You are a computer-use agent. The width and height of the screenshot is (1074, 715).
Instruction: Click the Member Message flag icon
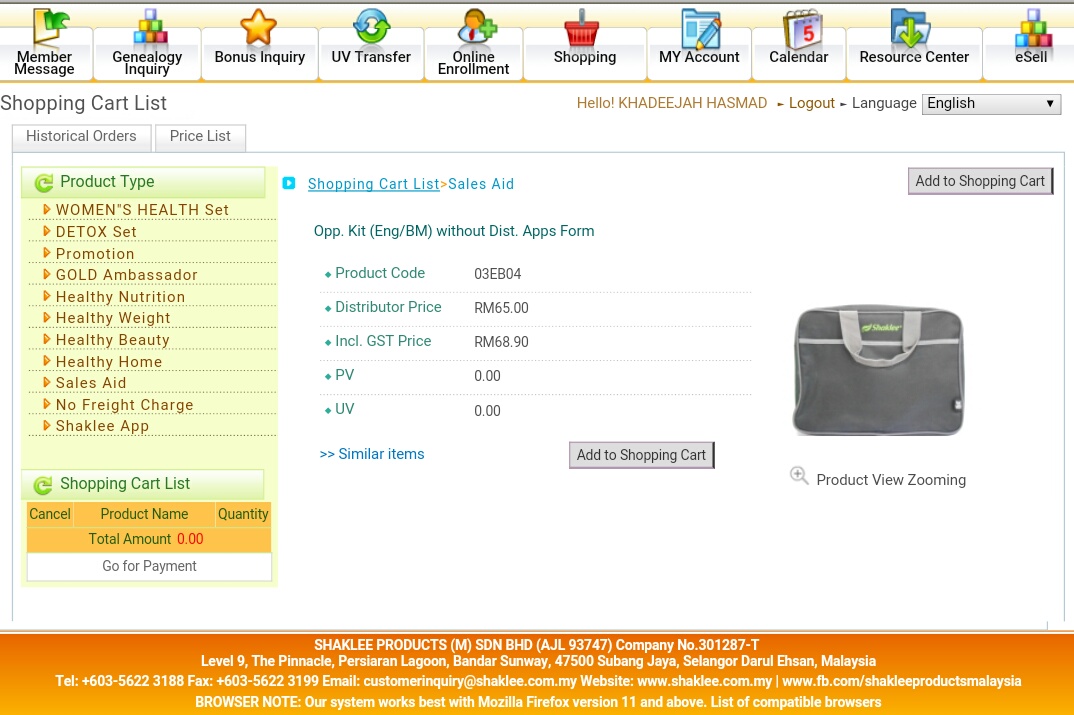[51, 27]
